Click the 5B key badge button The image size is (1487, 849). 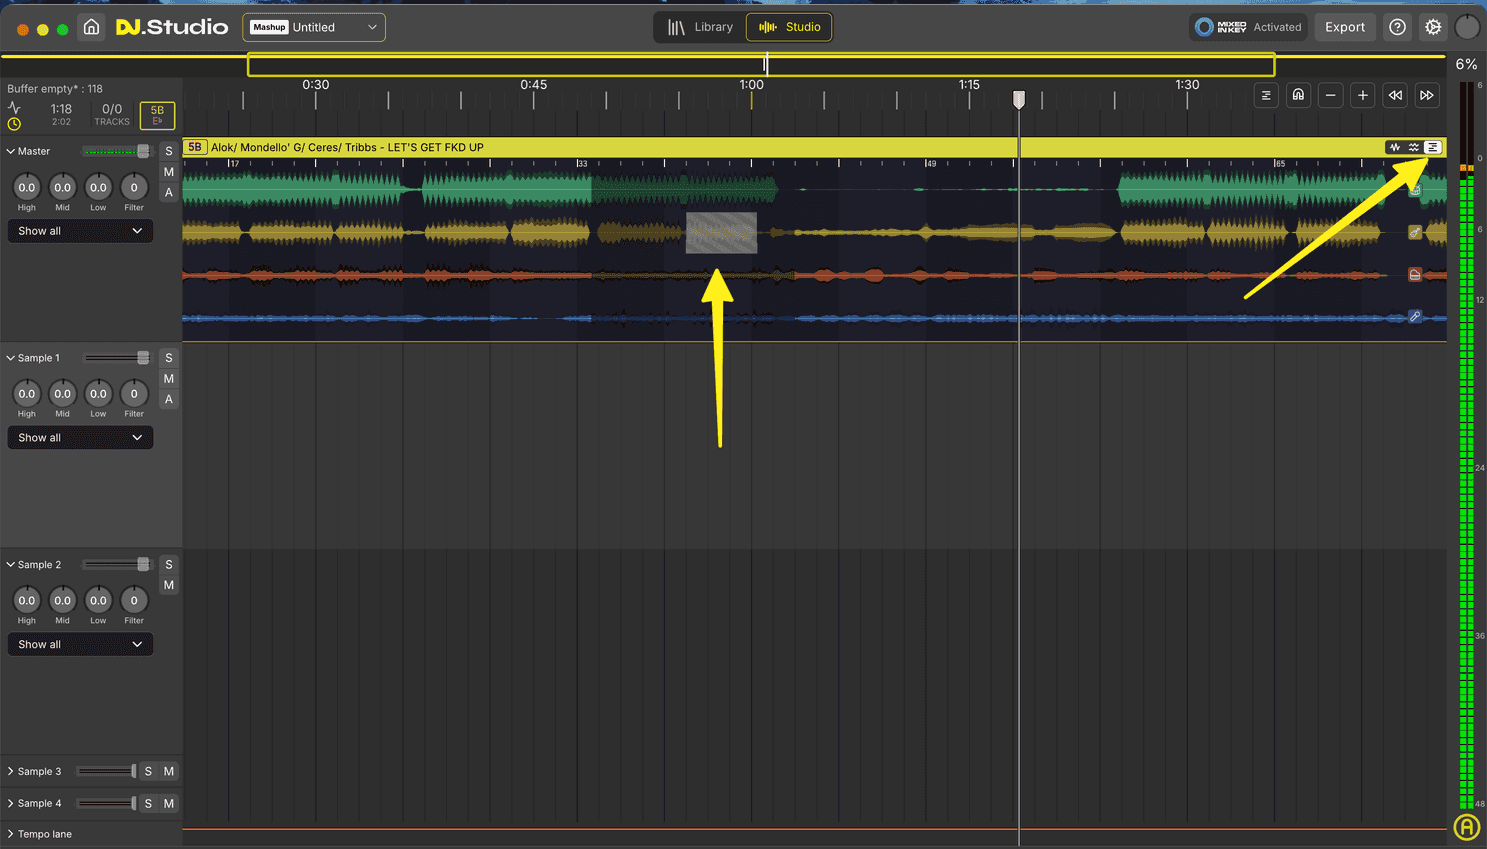coord(157,115)
